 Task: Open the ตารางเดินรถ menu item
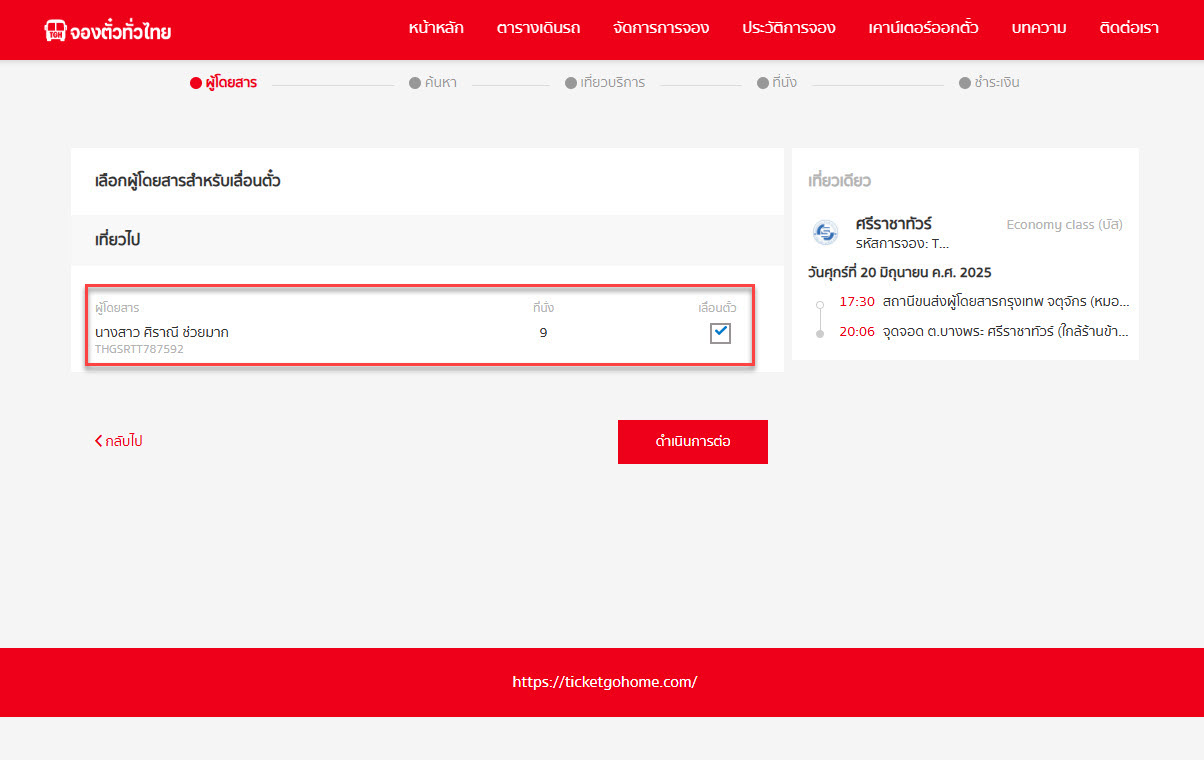click(538, 28)
